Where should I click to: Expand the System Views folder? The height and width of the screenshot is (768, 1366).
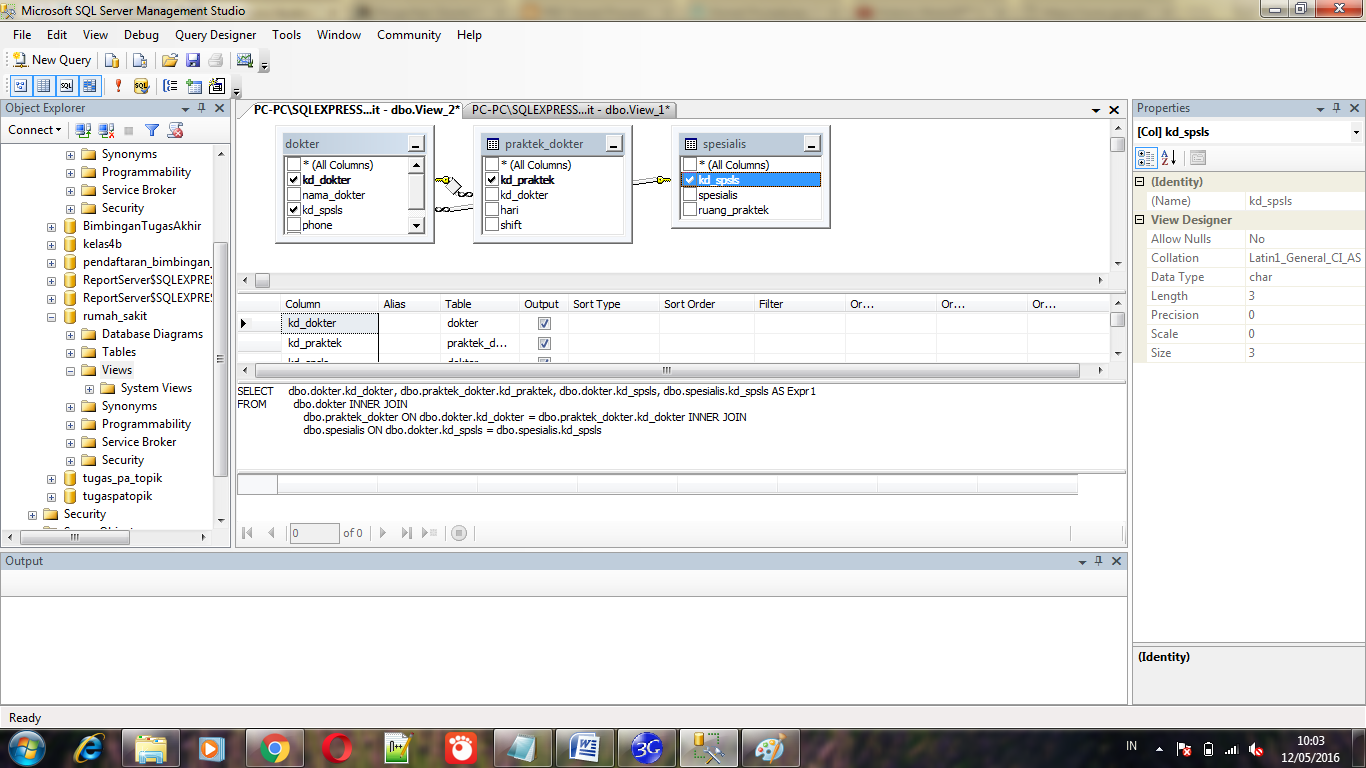click(x=89, y=388)
